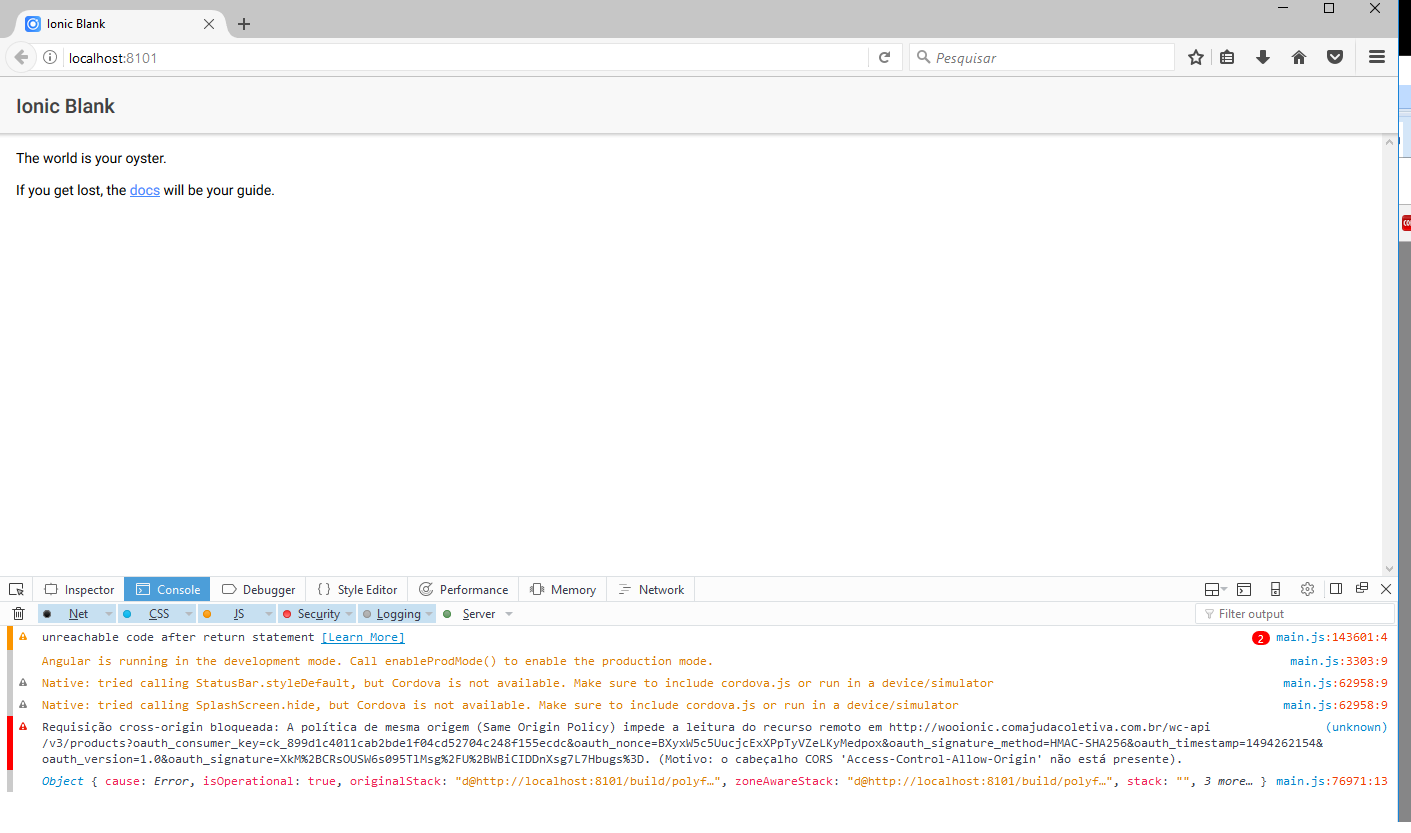This screenshot has width=1411, height=833.
Task: Switch to the Debugger tab
Action: click(258, 589)
